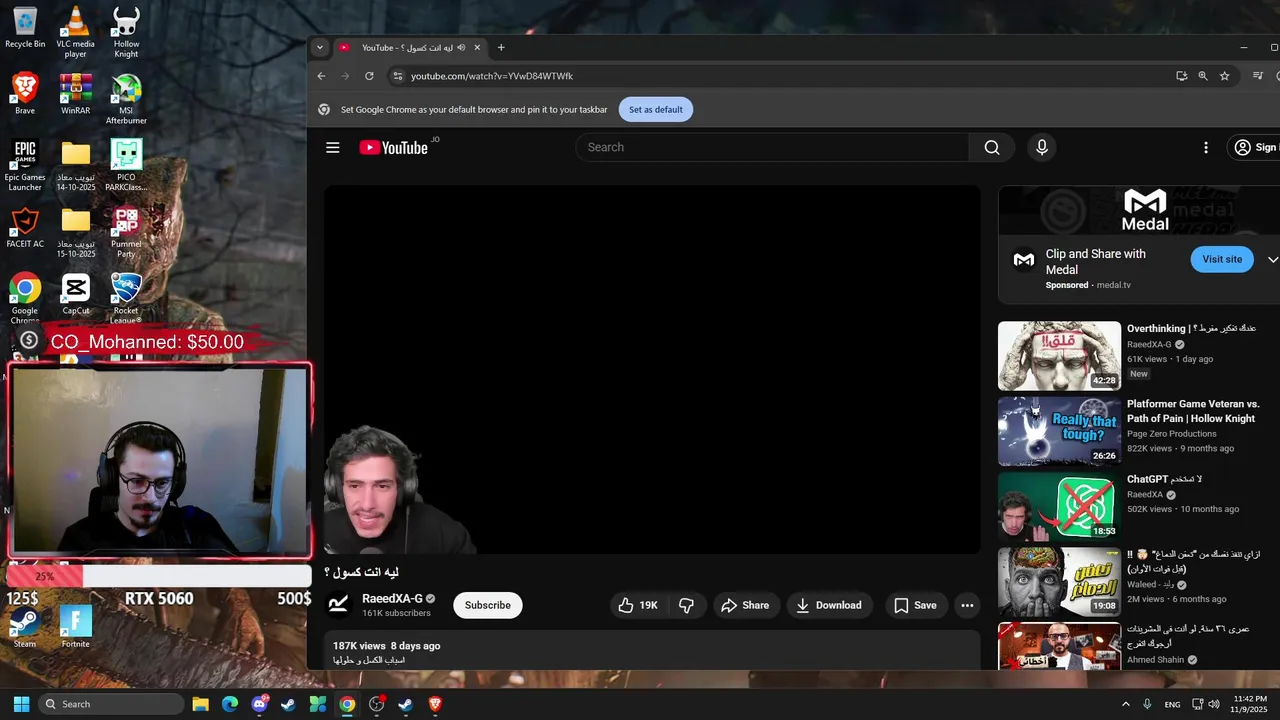Switch to Brave in the taskbar

coord(435,704)
